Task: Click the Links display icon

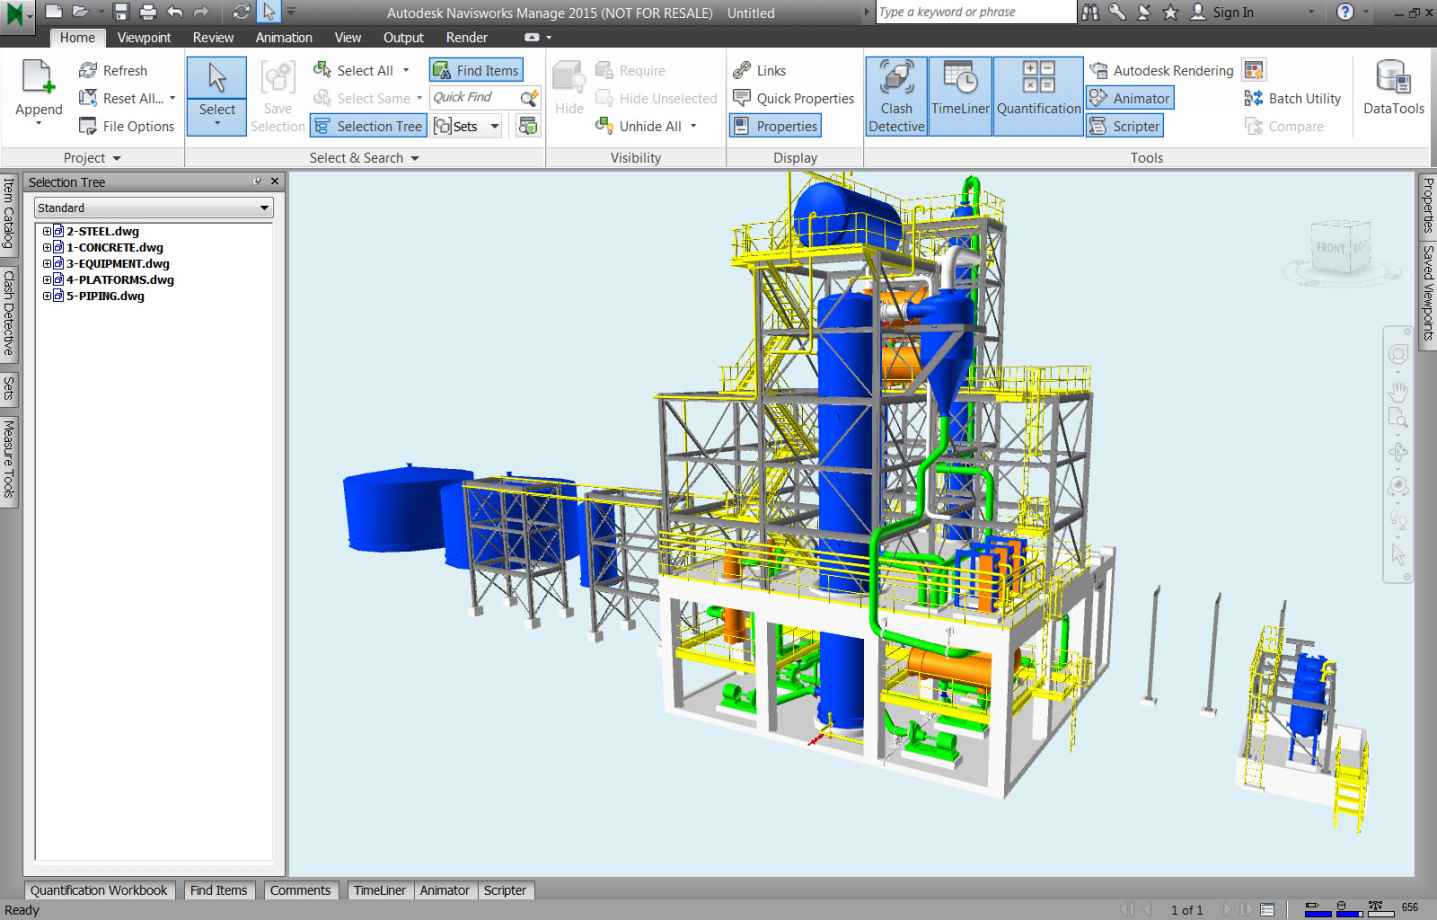Action: (742, 70)
